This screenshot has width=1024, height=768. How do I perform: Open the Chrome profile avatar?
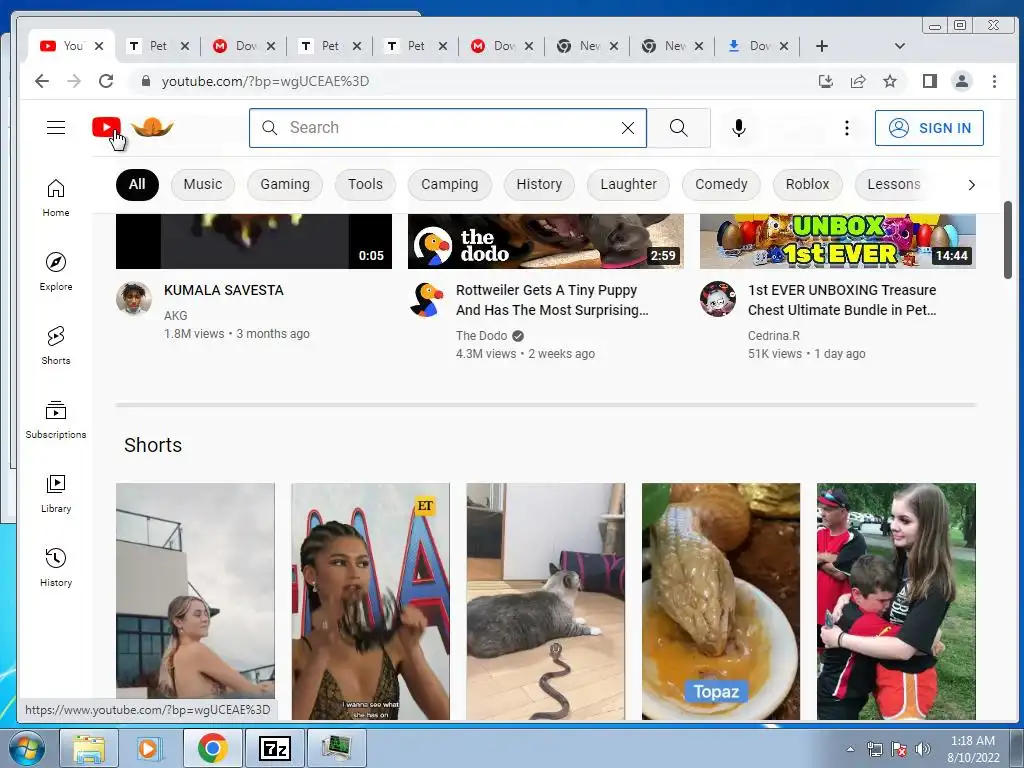click(x=961, y=81)
